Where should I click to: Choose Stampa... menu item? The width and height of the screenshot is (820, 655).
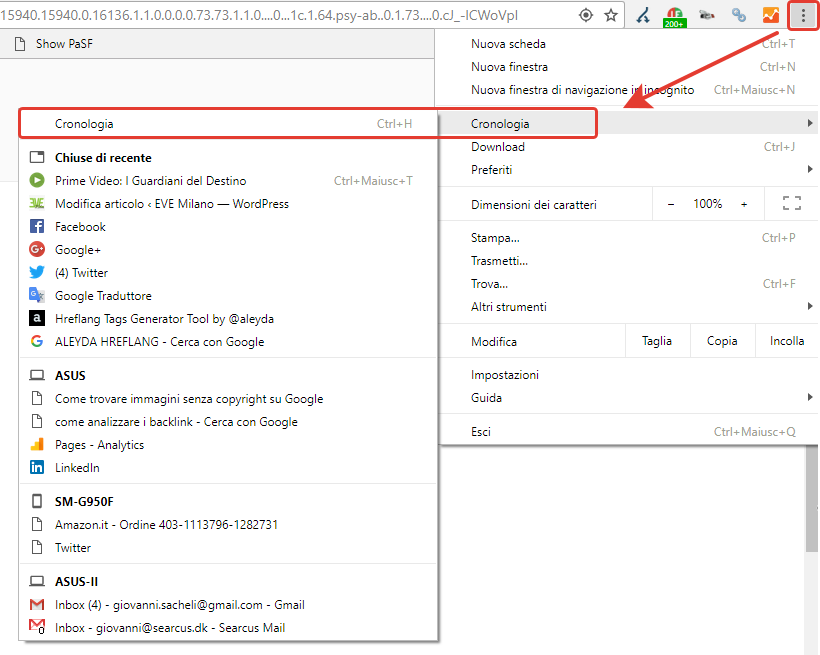coord(628,238)
